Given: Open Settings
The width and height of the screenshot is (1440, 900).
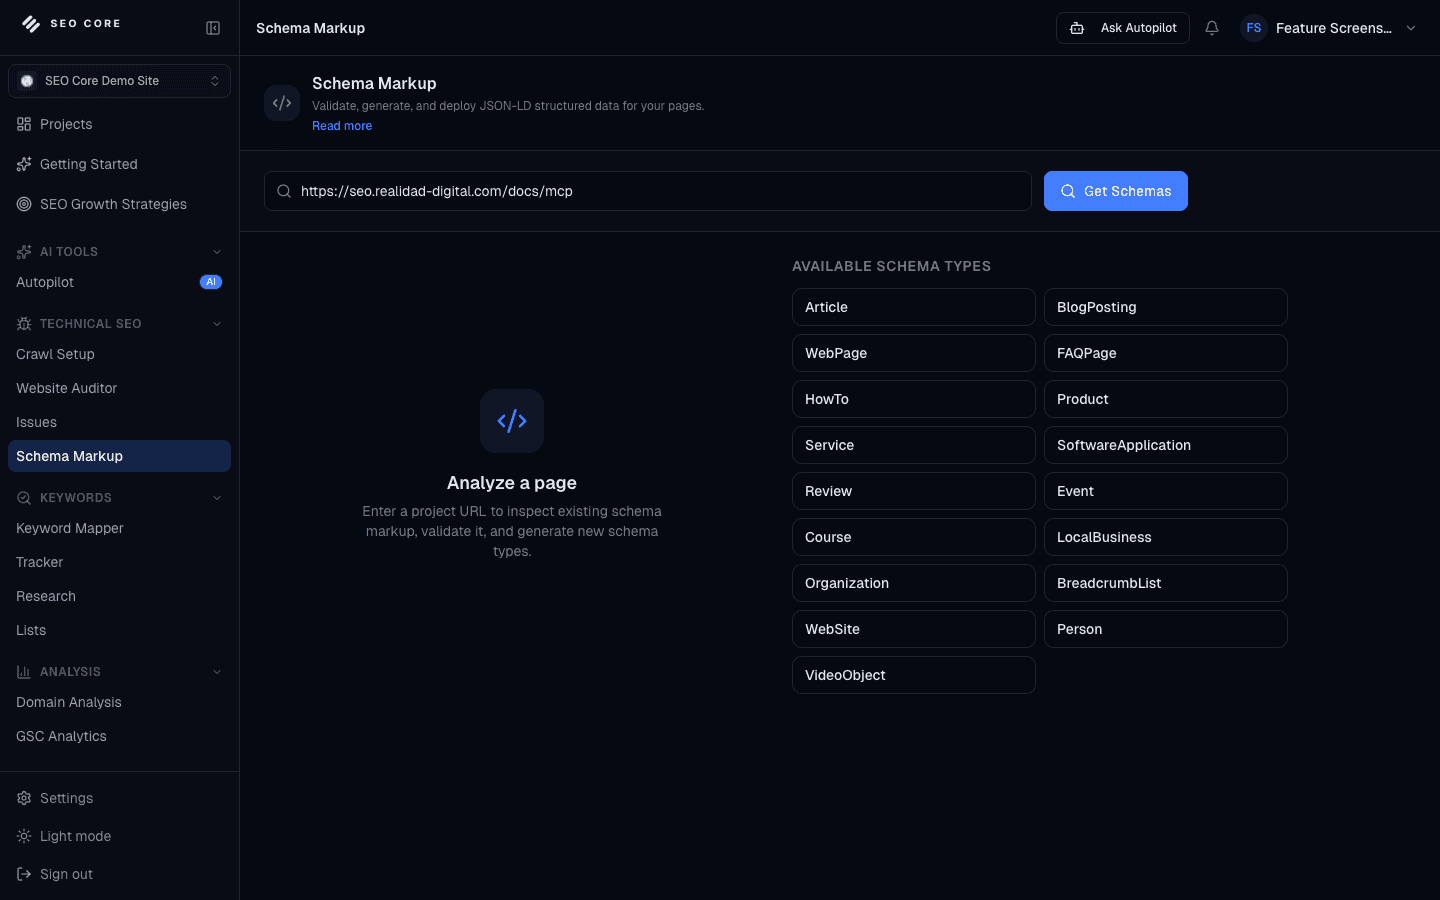Looking at the screenshot, I should click(119, 798).
